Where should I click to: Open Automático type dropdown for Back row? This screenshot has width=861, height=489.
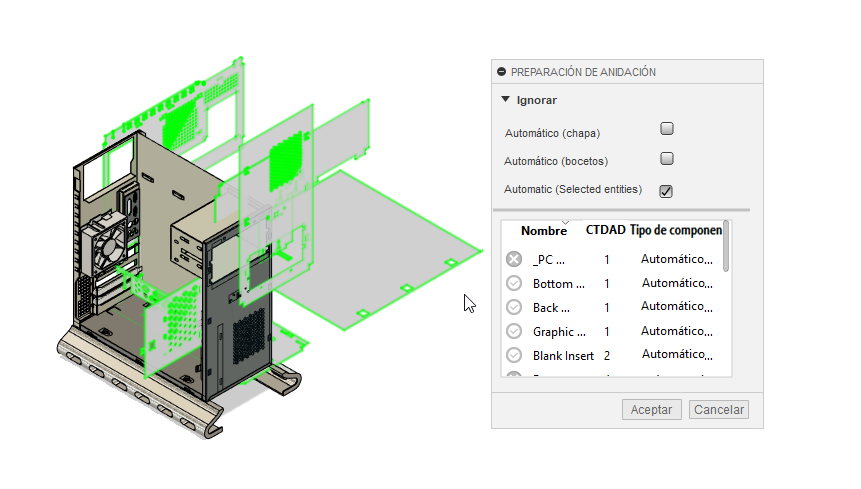676,306
